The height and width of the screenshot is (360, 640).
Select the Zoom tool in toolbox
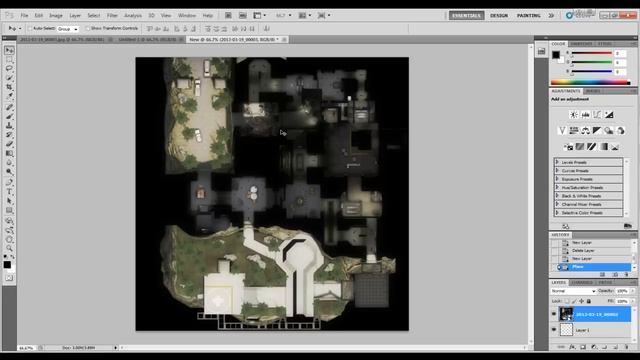pos(9,248)
